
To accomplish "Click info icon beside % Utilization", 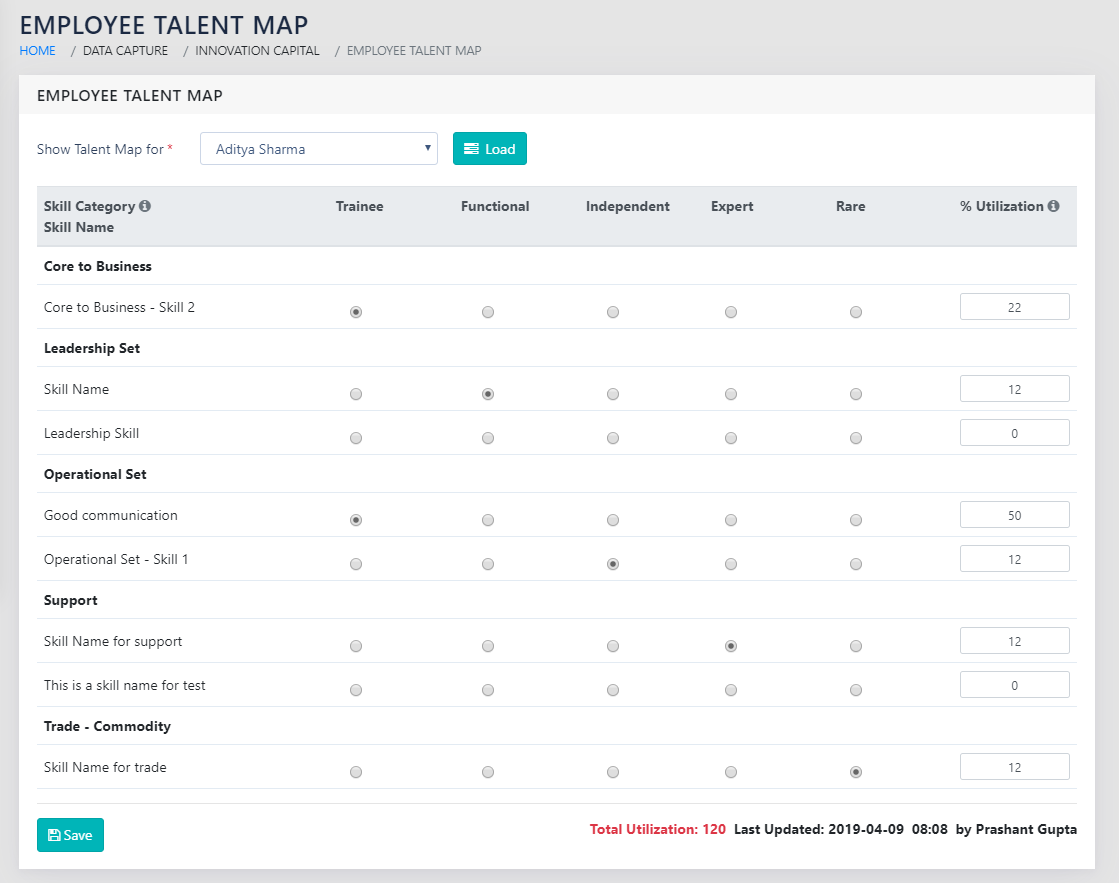I will (1053, 207).
